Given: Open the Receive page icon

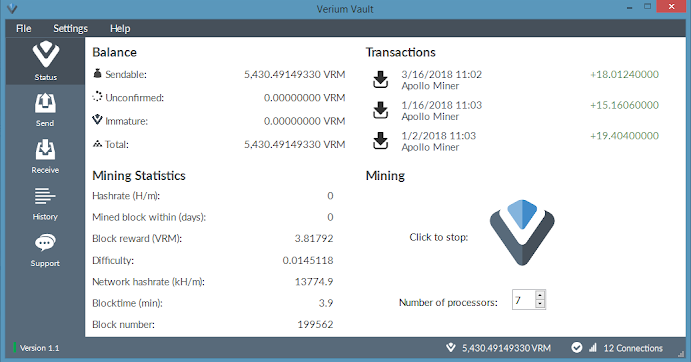Looking at the screenshot, I should [45, 150].
